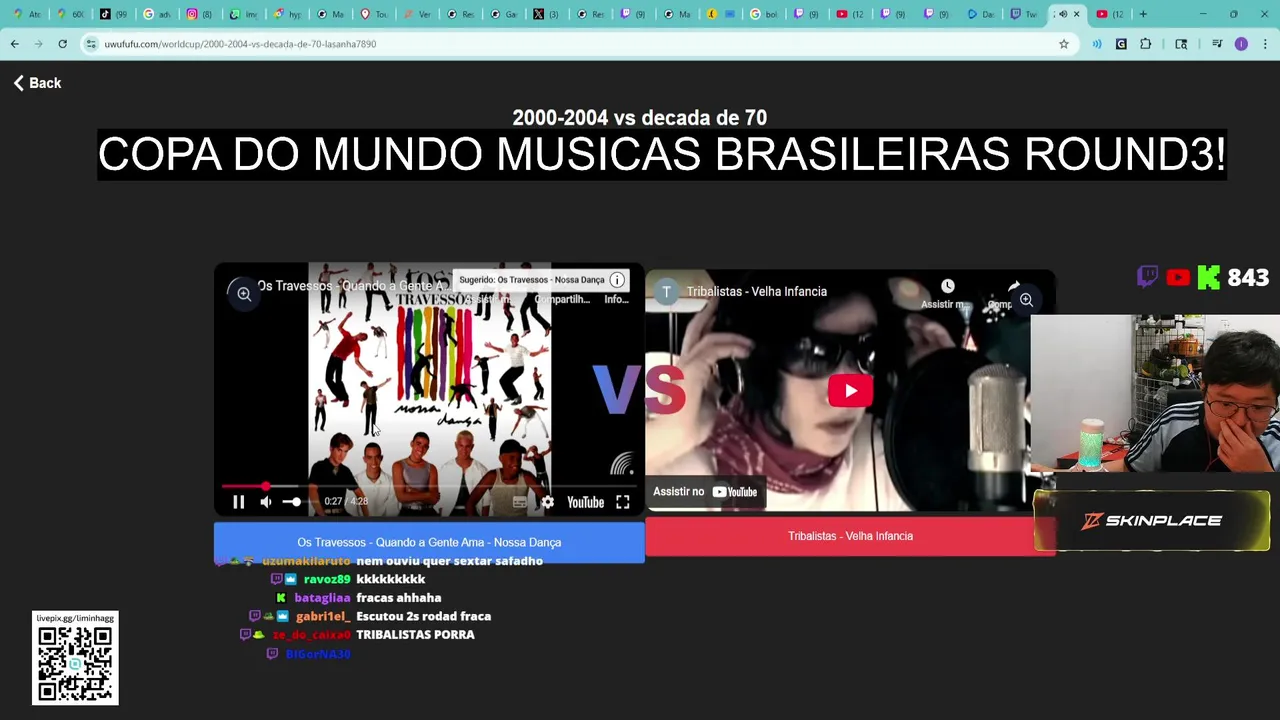Switch to the Twitch 'Twi' tab
This screenshot has height=720, width=1280.
(1023, 14)
